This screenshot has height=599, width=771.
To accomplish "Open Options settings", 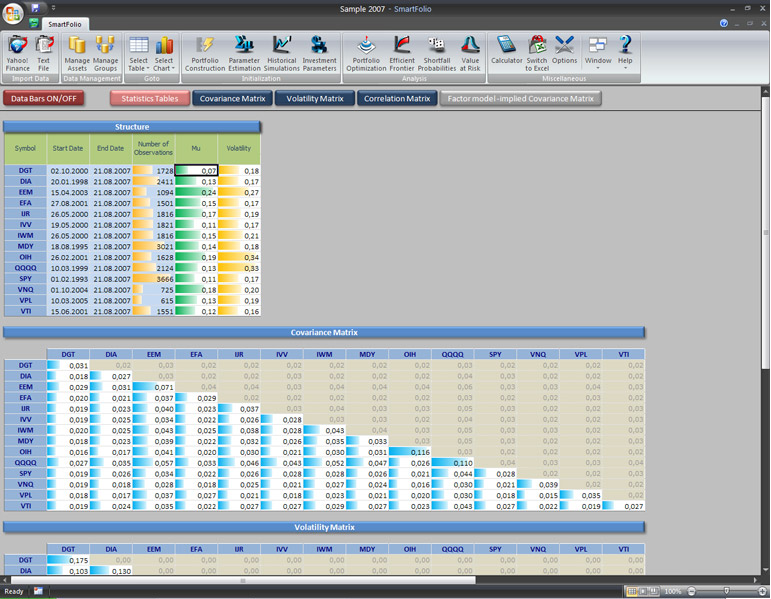I will coord(564,50).
